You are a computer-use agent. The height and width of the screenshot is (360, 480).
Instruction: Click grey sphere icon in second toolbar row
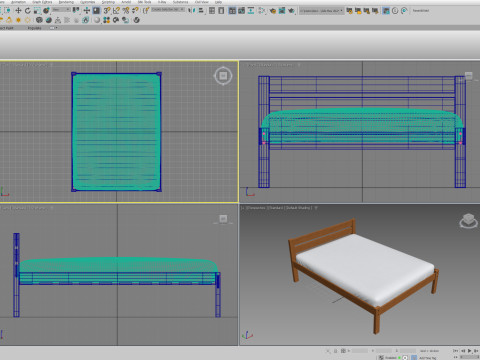[x=97, y=20]
